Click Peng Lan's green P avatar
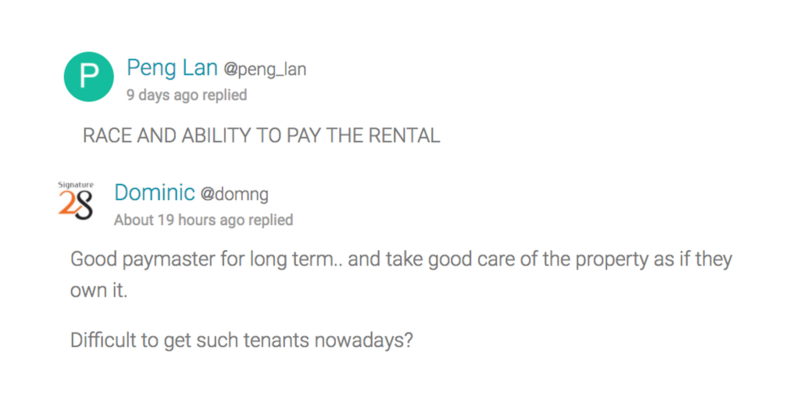Viewport: 800px width, 400px height. coord(89,77)
